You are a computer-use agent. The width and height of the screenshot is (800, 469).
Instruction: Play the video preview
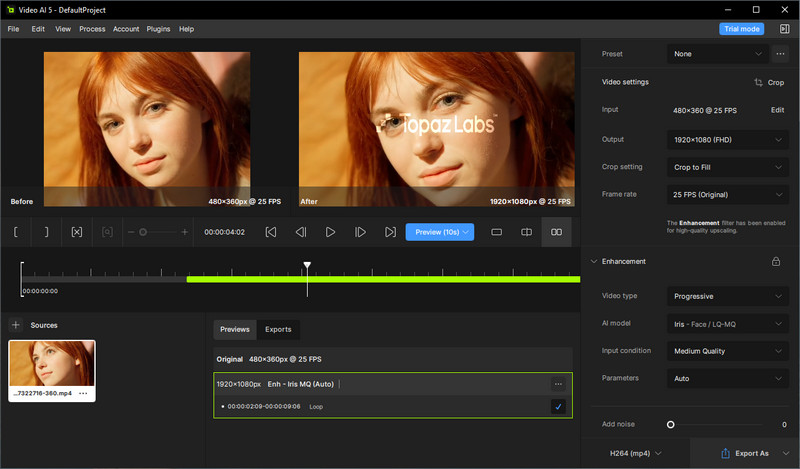pos(331,232)
